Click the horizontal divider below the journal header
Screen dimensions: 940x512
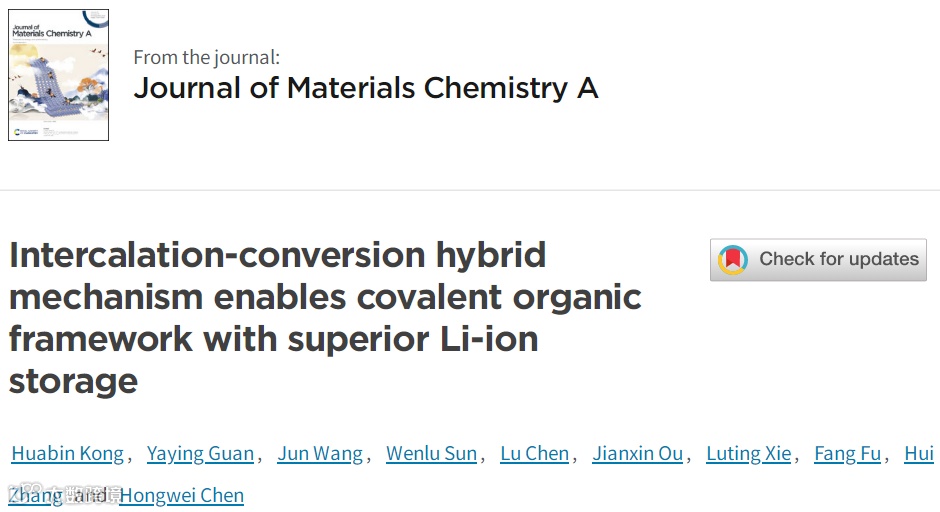point(470,190)
